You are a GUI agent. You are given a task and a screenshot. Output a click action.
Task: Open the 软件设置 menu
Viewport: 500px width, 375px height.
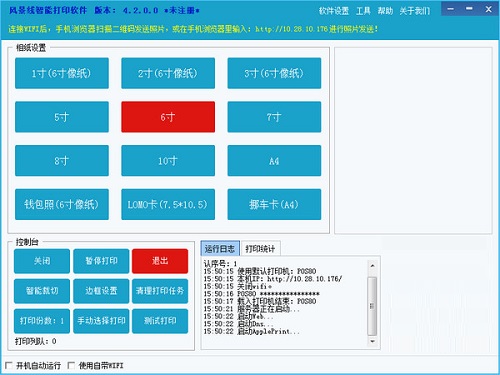point(334,11)
